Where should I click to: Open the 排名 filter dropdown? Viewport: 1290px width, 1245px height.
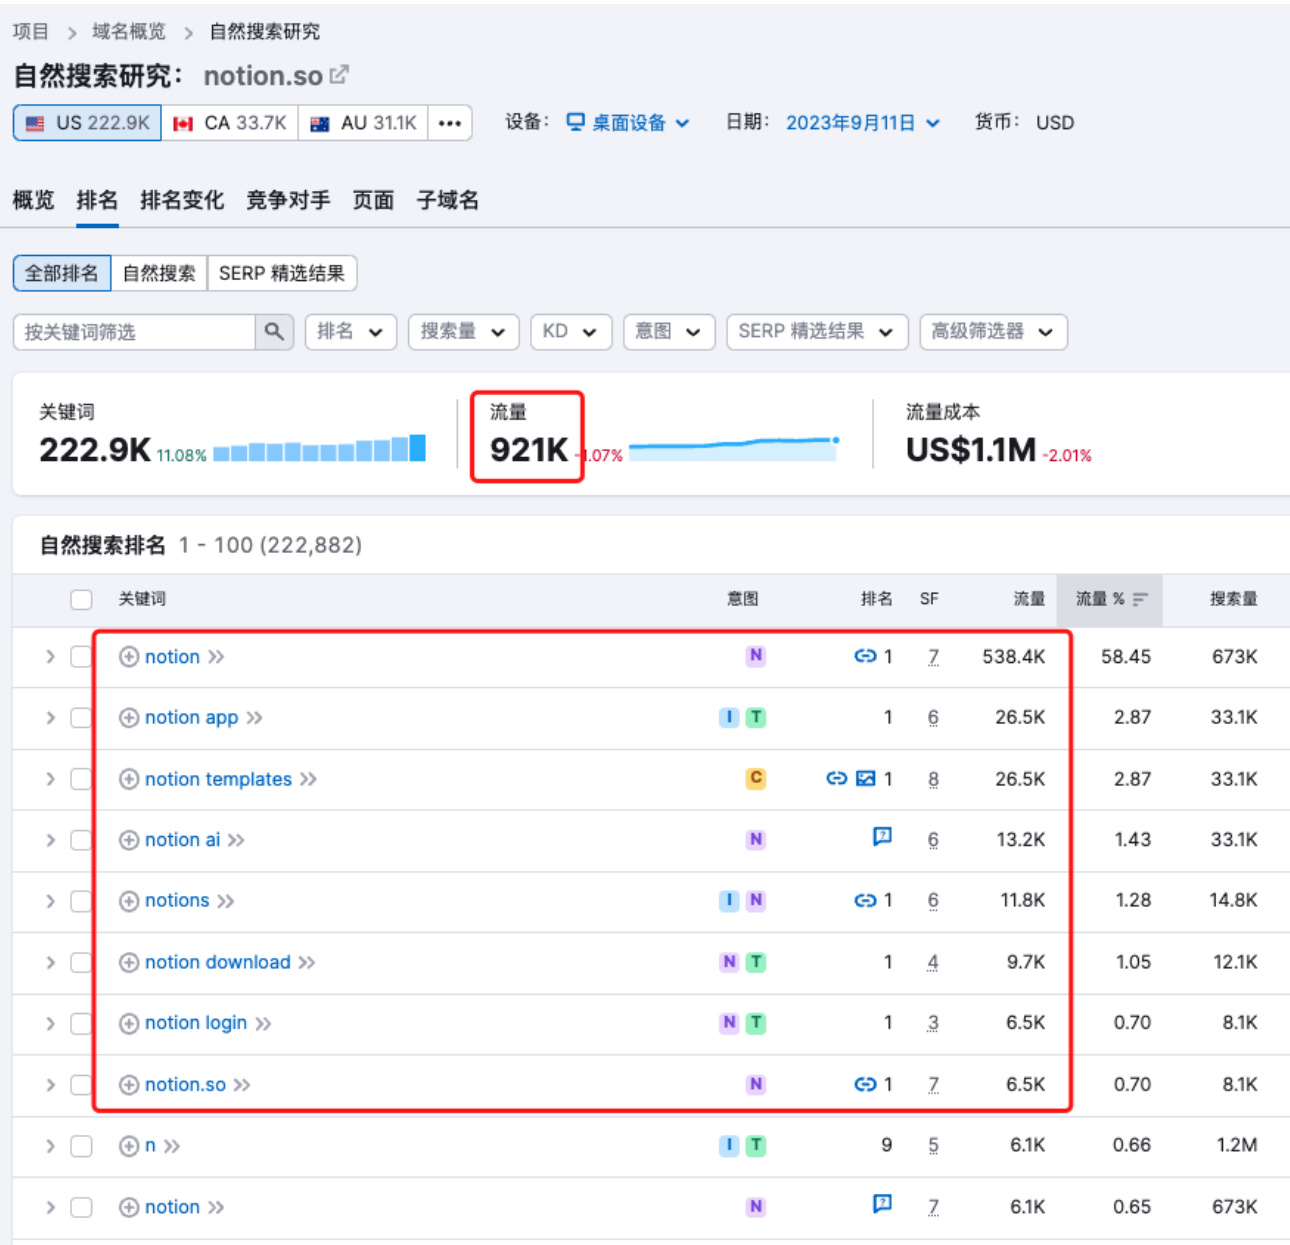(351, 332)
